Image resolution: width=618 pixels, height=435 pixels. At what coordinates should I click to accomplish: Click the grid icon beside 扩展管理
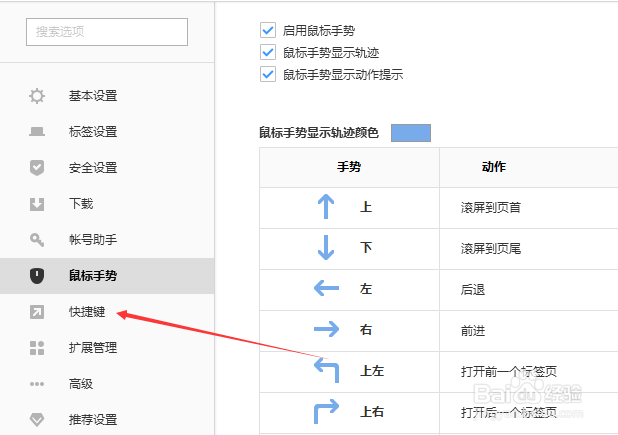coord(37,348)
